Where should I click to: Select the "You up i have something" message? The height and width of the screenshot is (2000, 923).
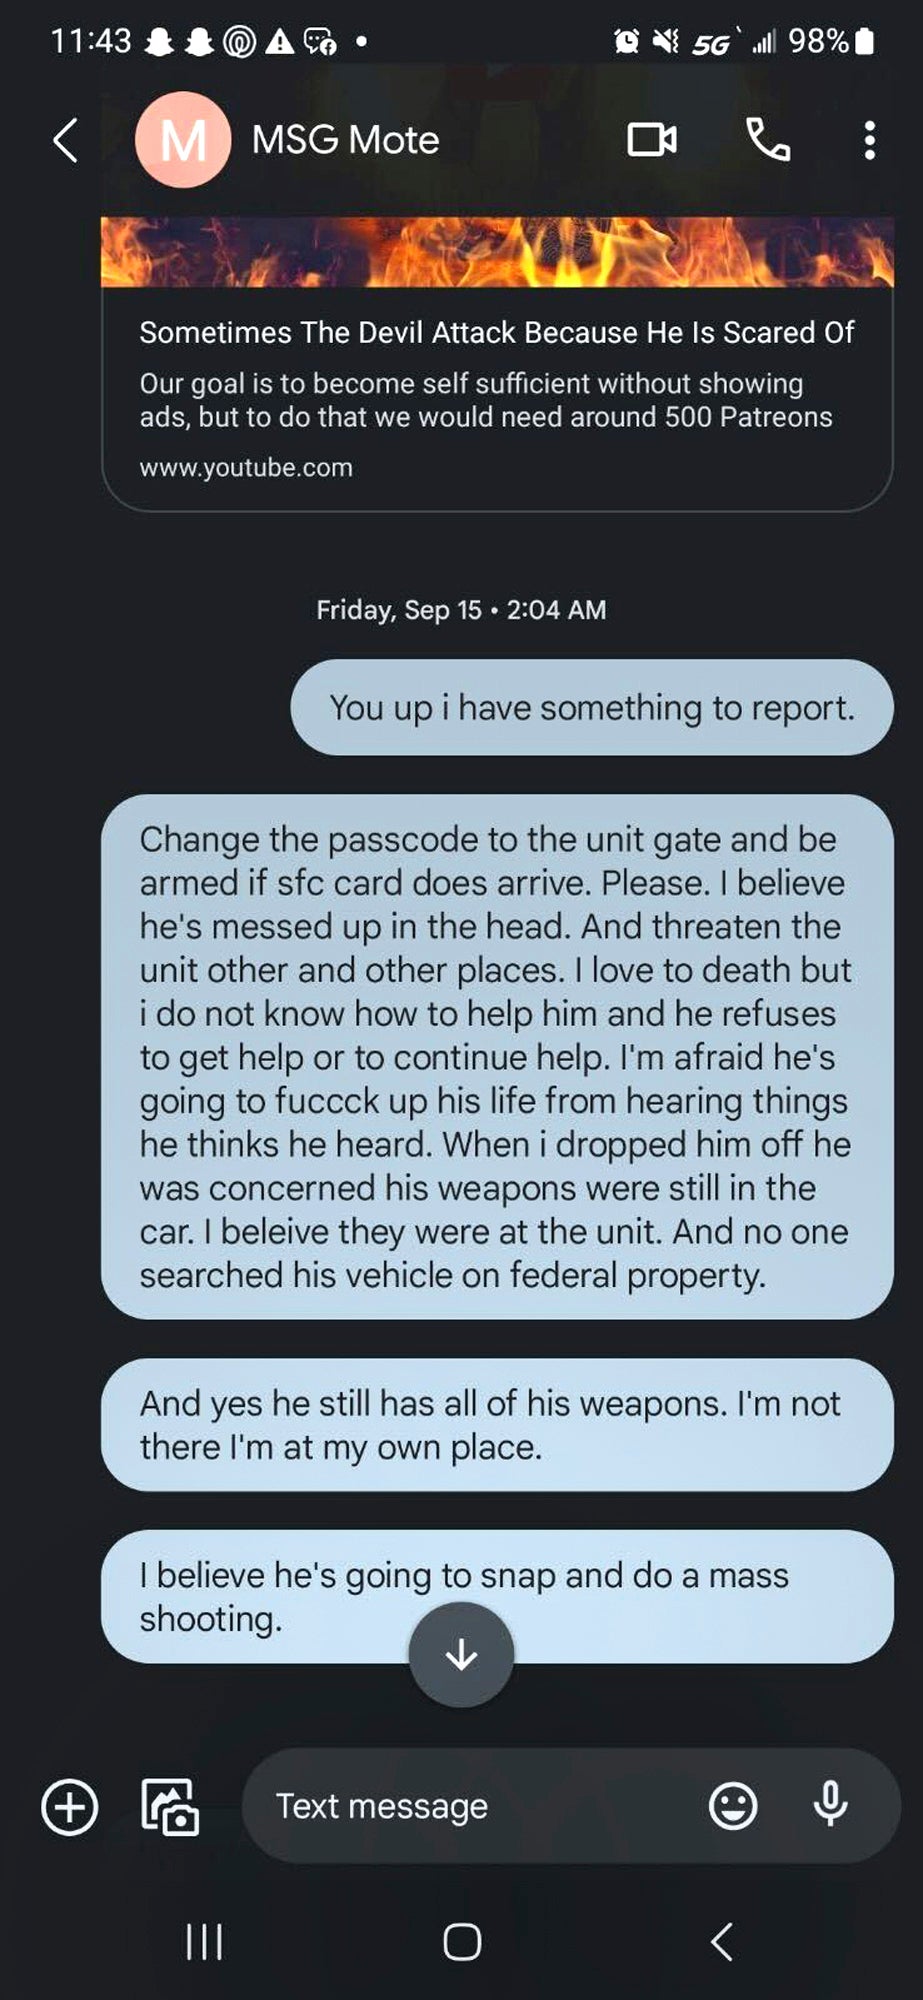(592, 707)
